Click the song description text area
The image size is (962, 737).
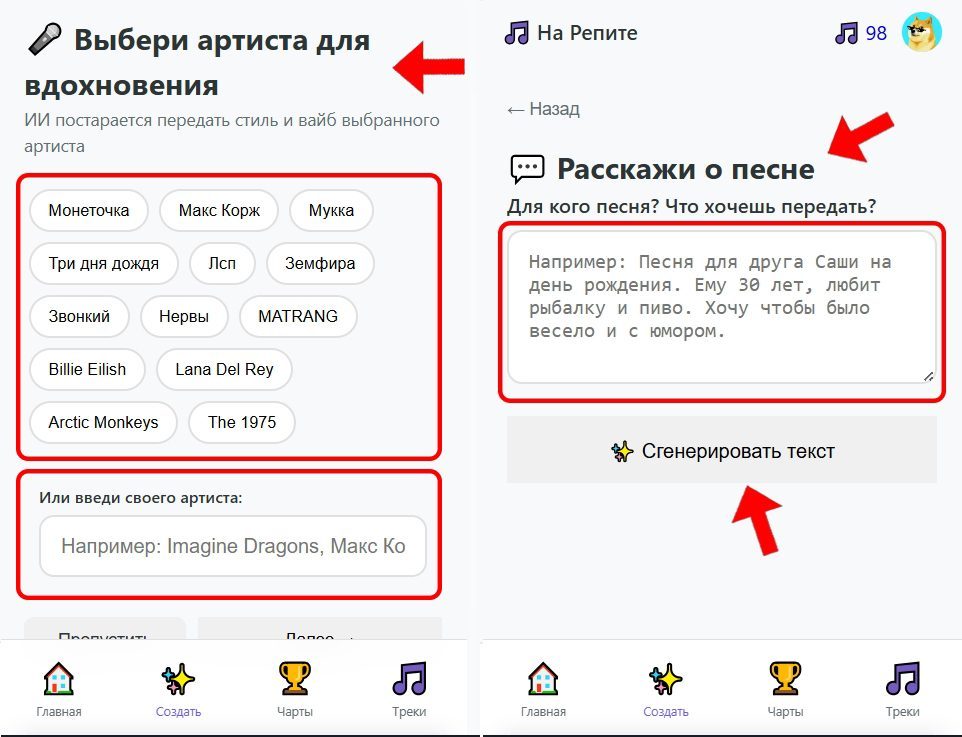[x=720, y=307]
